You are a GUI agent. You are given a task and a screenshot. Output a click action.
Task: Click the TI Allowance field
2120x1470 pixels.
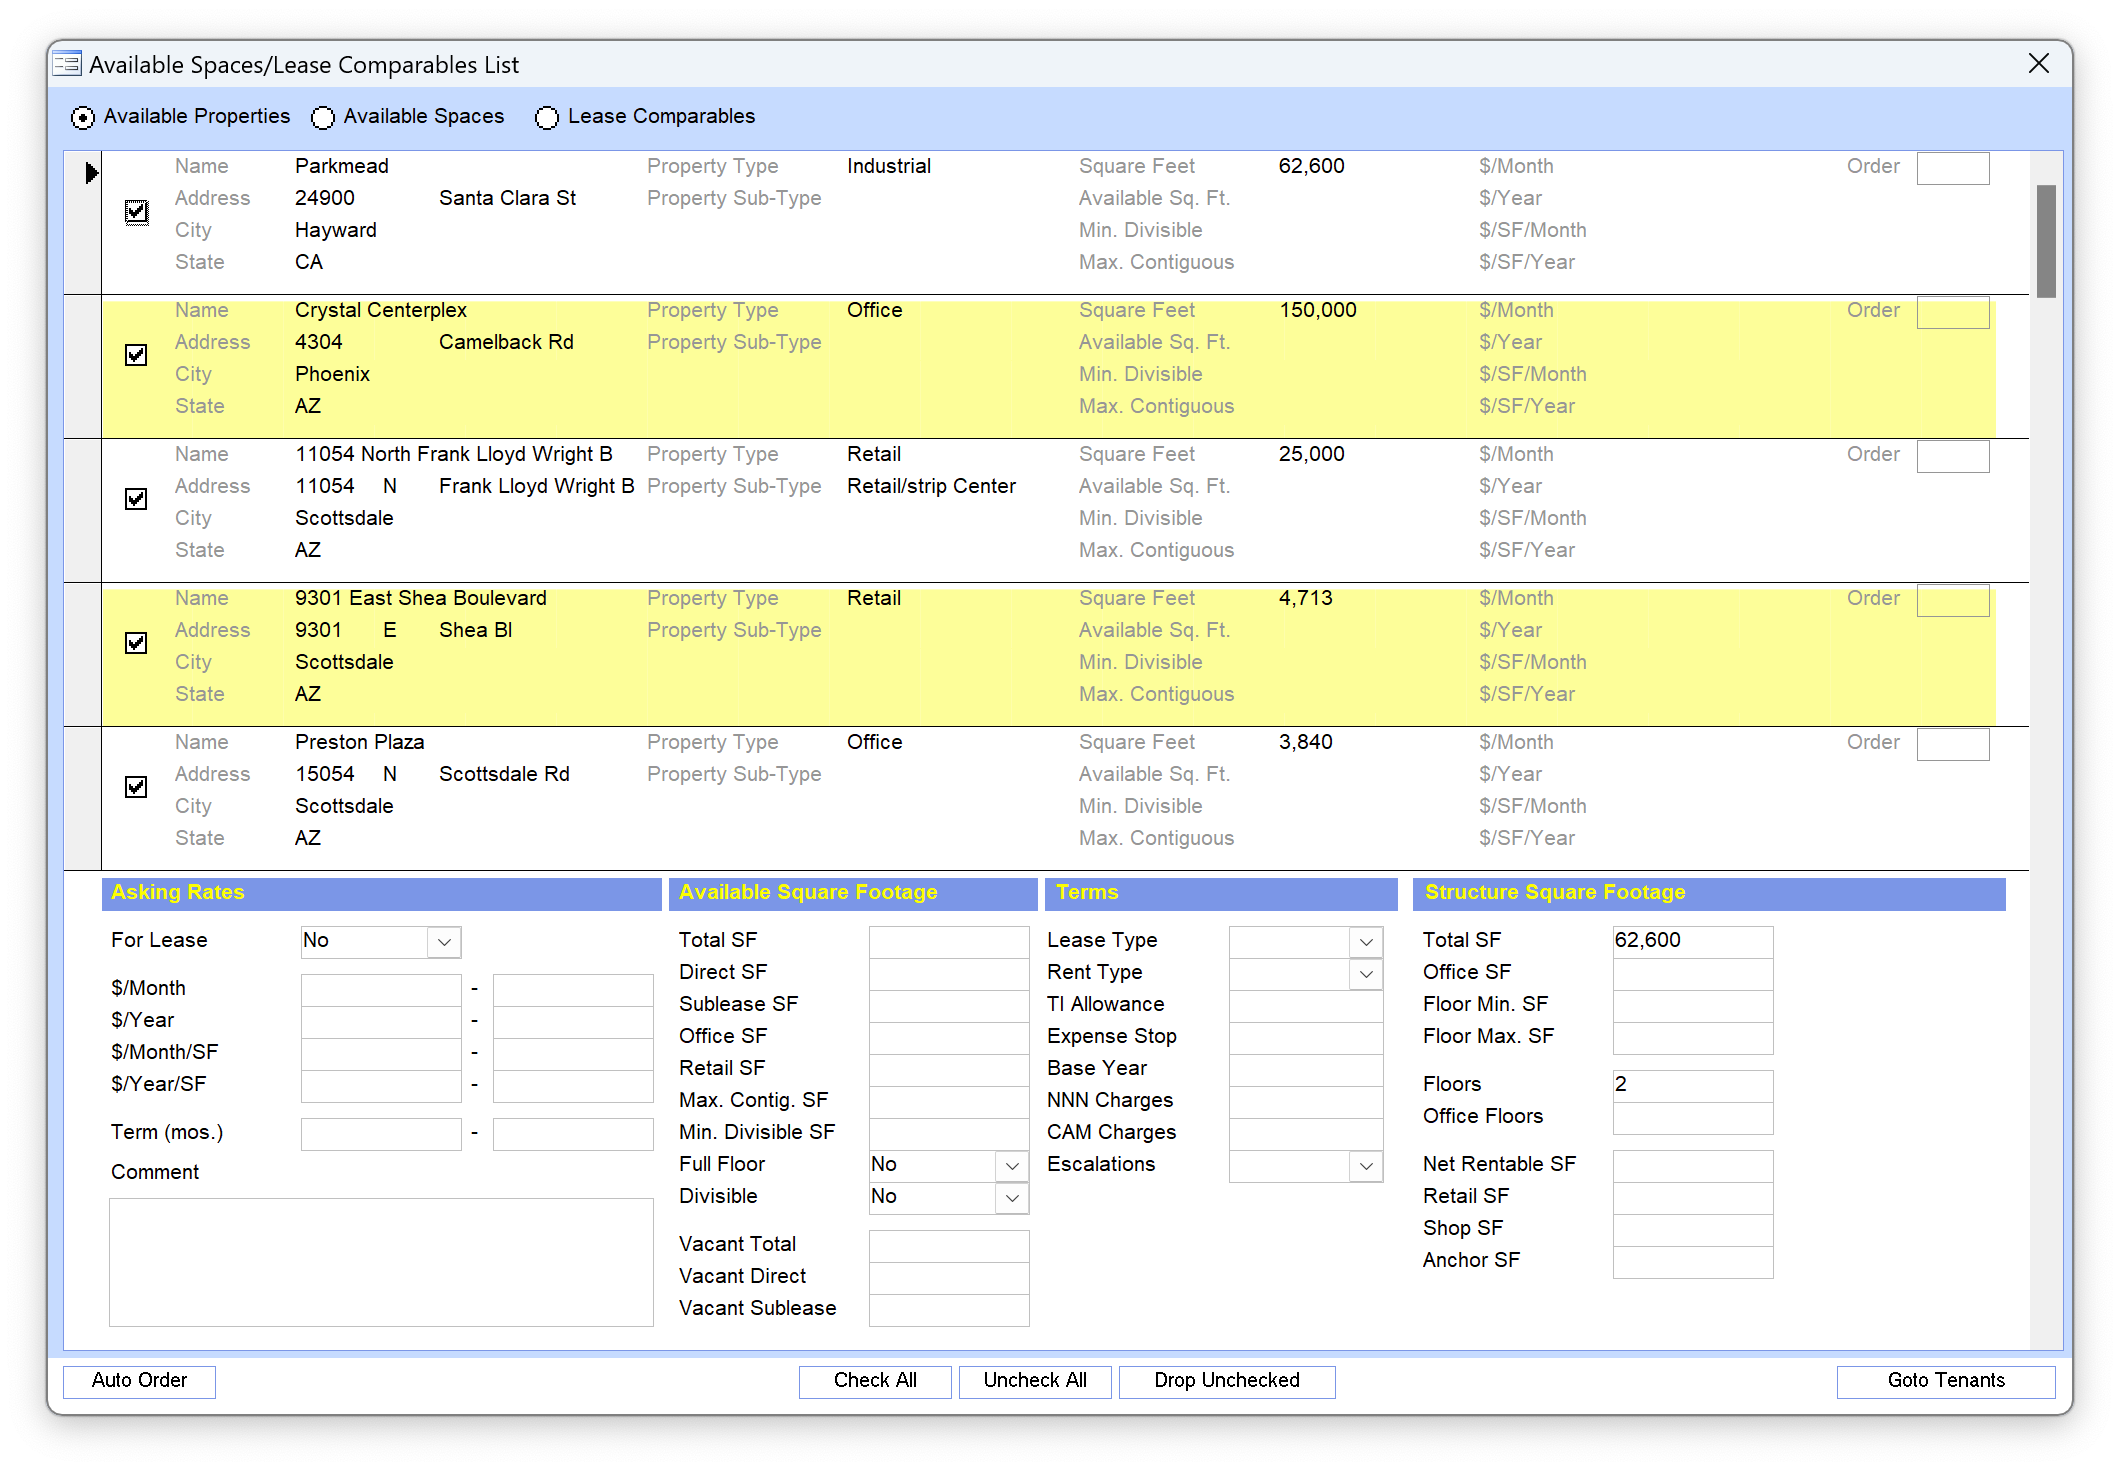(1306, 1005)
